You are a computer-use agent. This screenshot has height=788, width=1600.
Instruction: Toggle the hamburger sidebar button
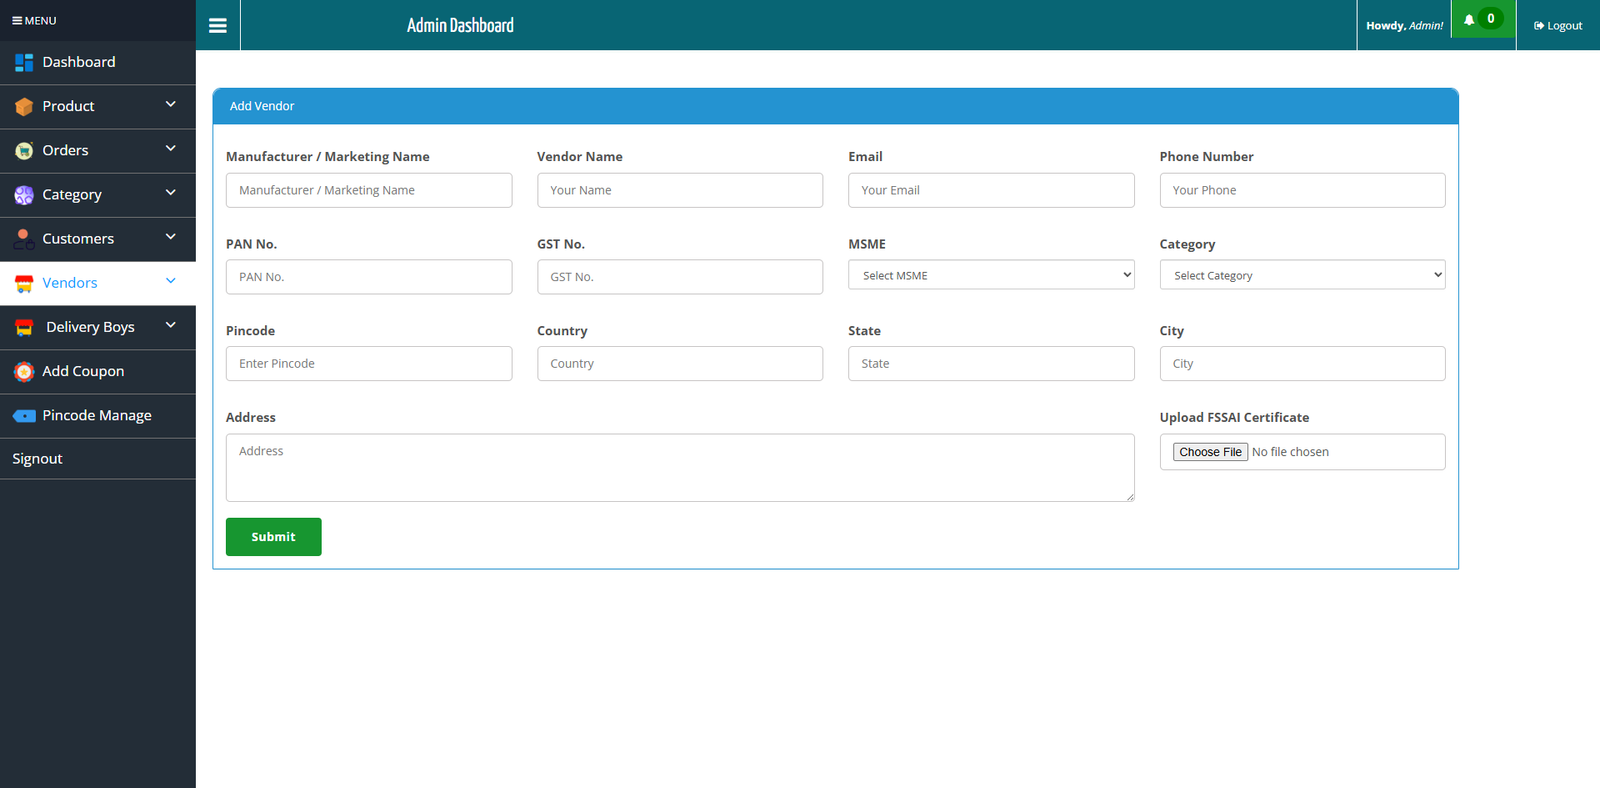coord(217,26)
